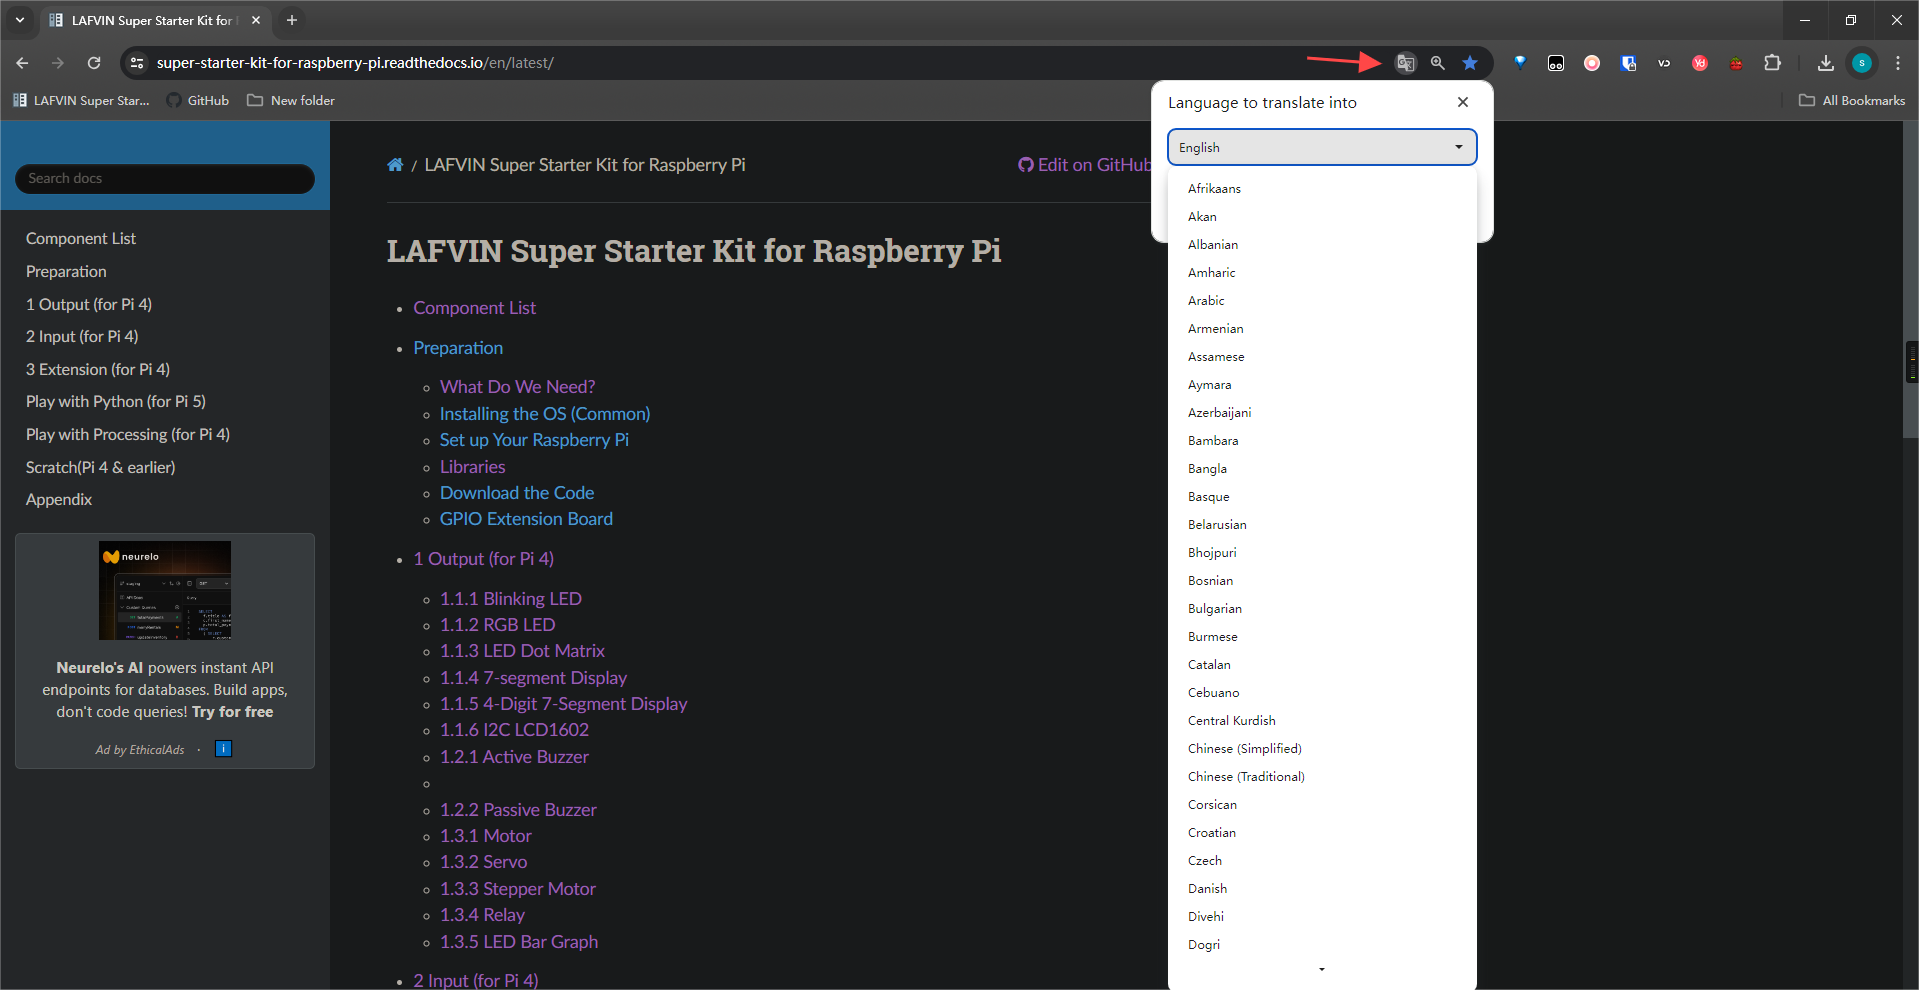Open 1 Output (for Pi 4) sidebar entry
1919x990 pixels.
click(89, 304)
